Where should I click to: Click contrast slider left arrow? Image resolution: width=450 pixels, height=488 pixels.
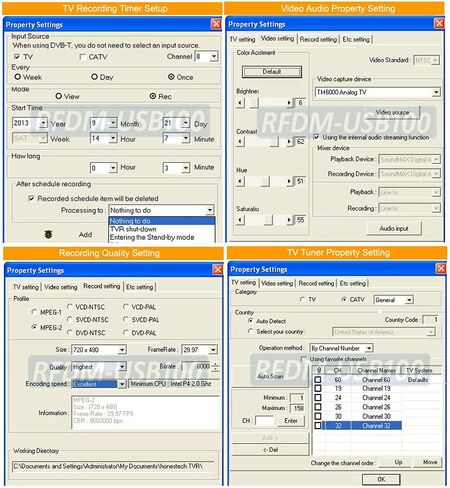tap(240, 142)
